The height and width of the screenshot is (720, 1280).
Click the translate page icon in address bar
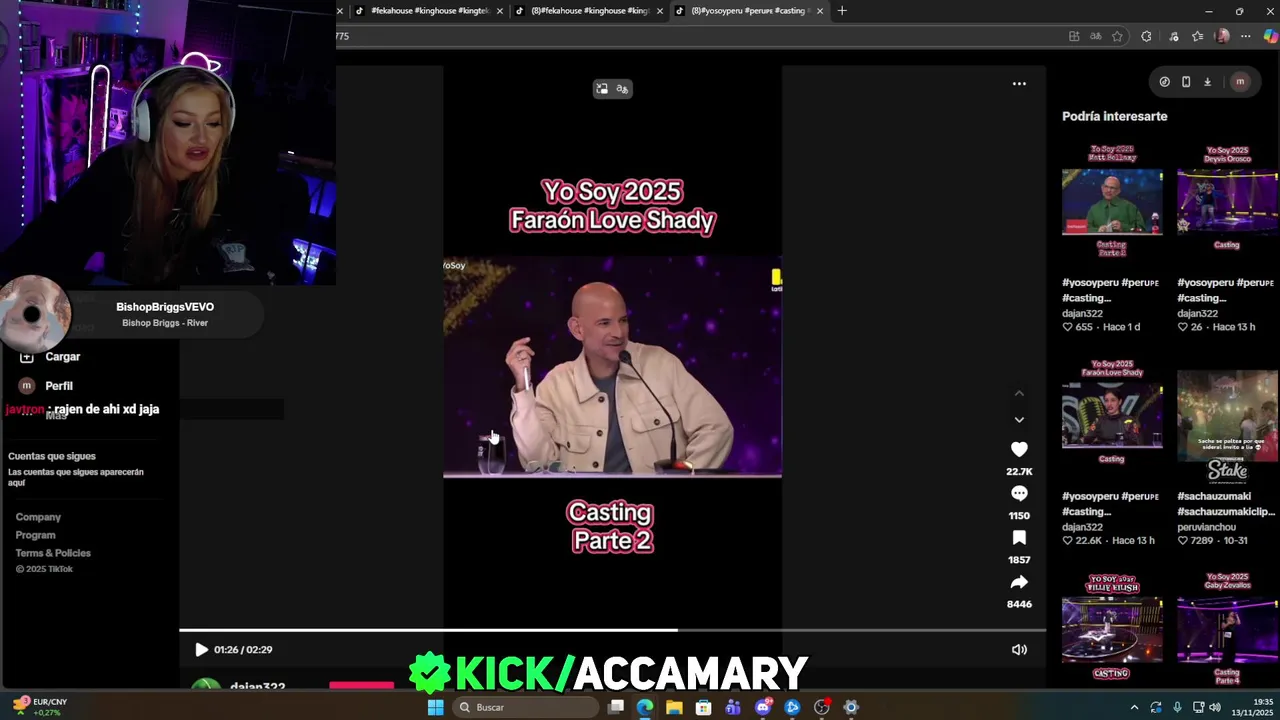point(1096,36)
